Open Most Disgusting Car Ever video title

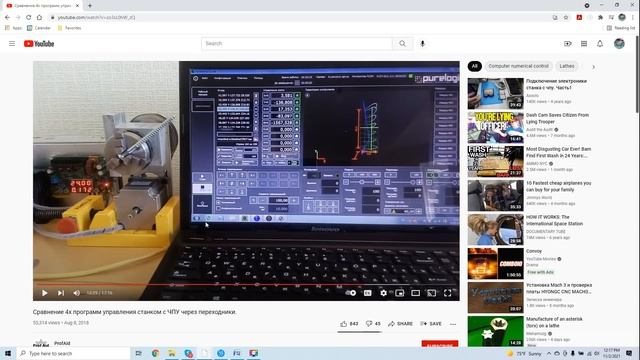pyautogui.click(x=558, y=152)
